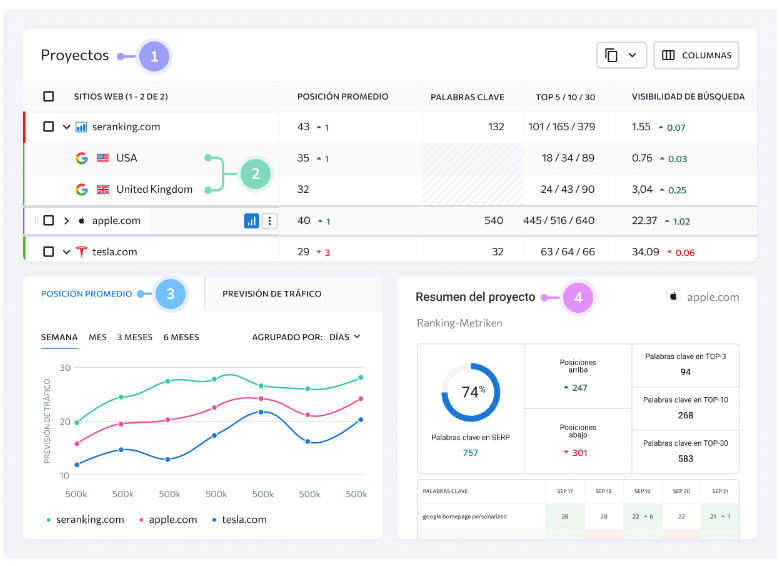The height and width of the screenshot is (566, 781).
Task: Click the Google icon in the United Kingdom row
Action: pyautogui.click(x=82, y=189)
